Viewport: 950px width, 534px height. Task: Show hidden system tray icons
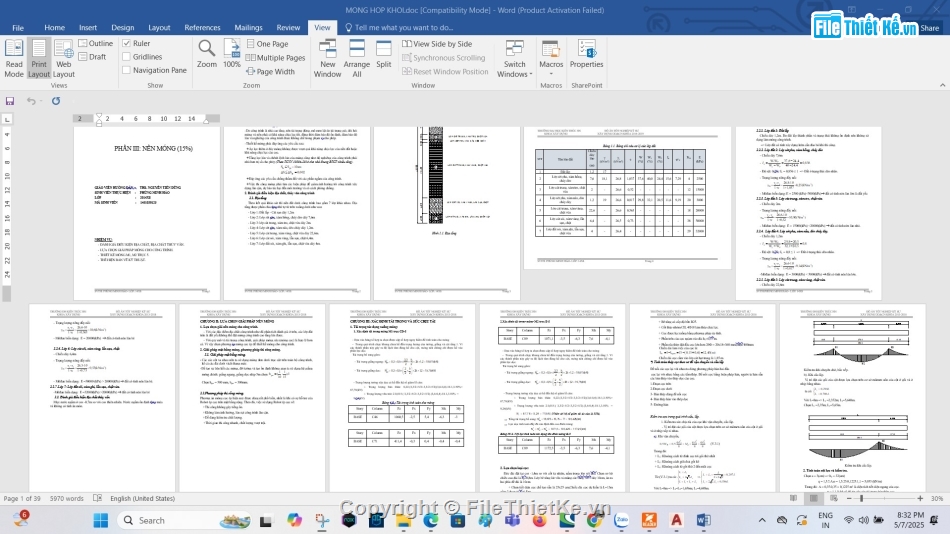762,520
